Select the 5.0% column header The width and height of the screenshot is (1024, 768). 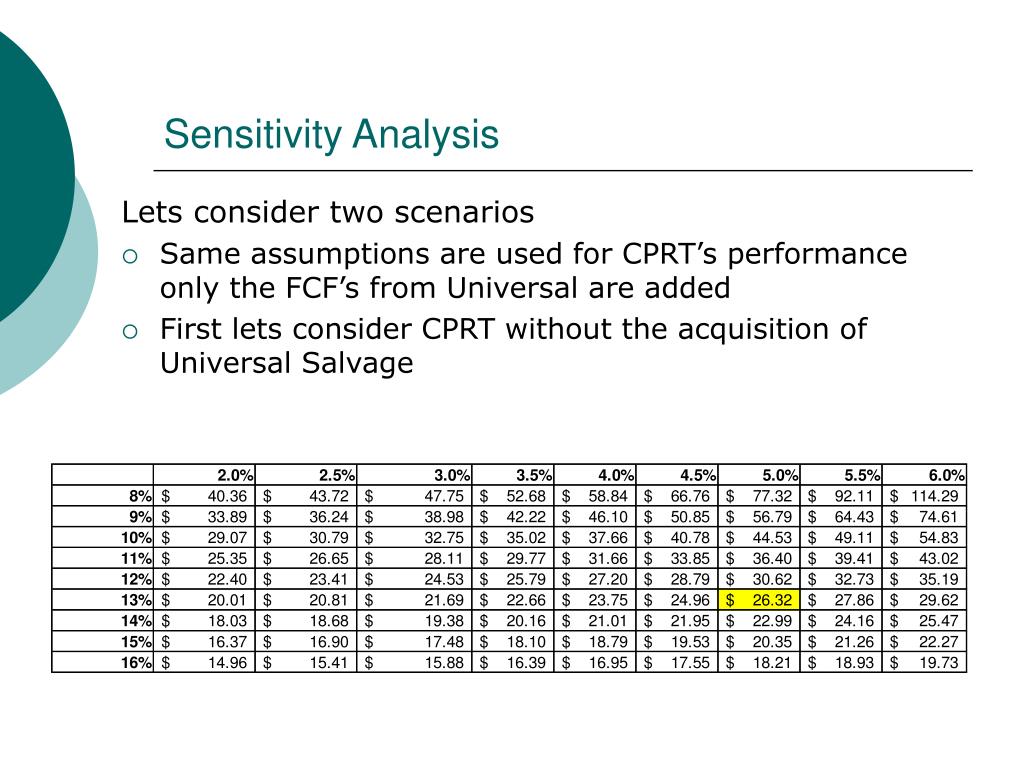759,475
